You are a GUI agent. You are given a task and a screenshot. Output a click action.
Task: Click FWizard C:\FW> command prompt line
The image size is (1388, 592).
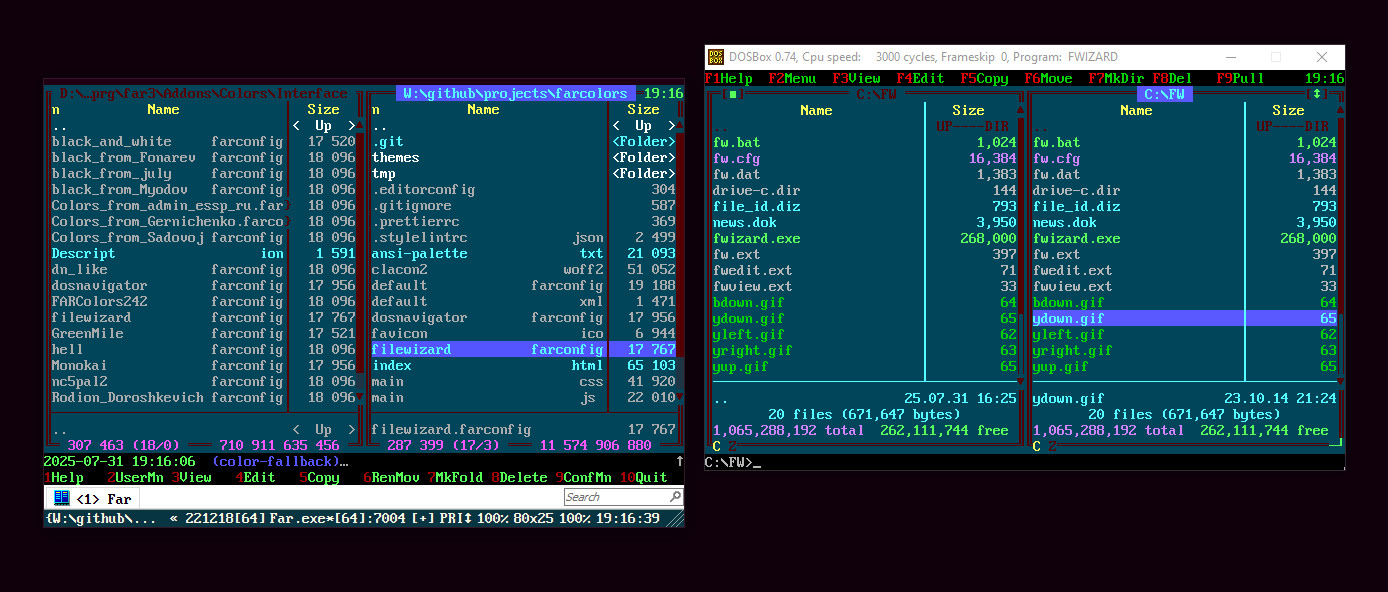click(1024, 462)
